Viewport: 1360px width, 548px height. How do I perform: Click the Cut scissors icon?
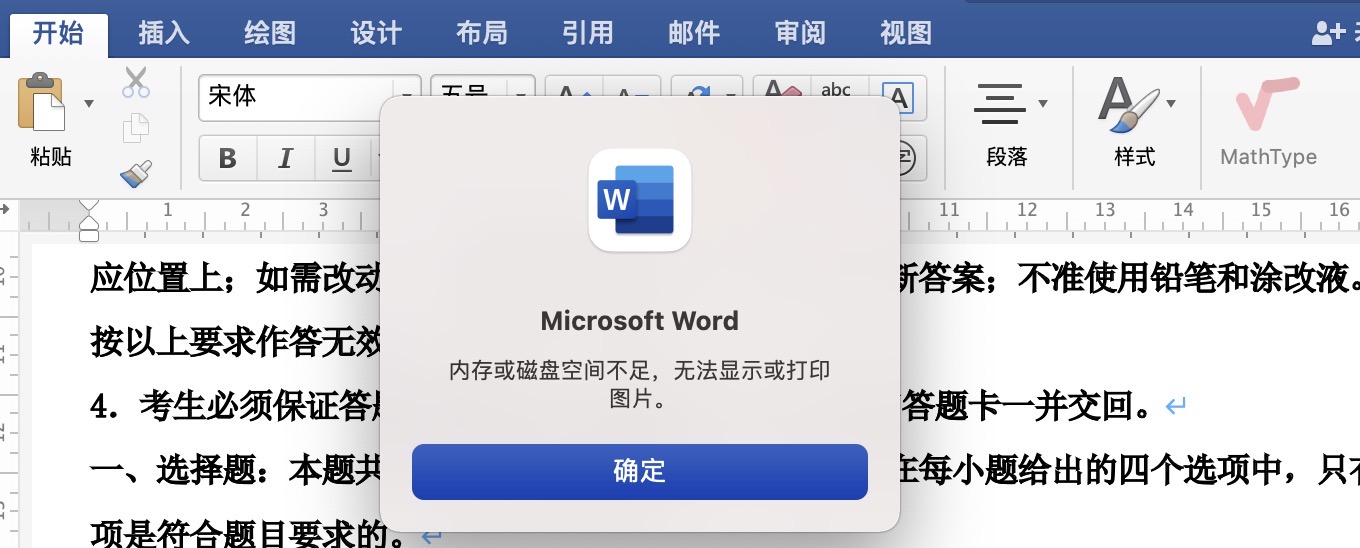[x=135, y=83]
